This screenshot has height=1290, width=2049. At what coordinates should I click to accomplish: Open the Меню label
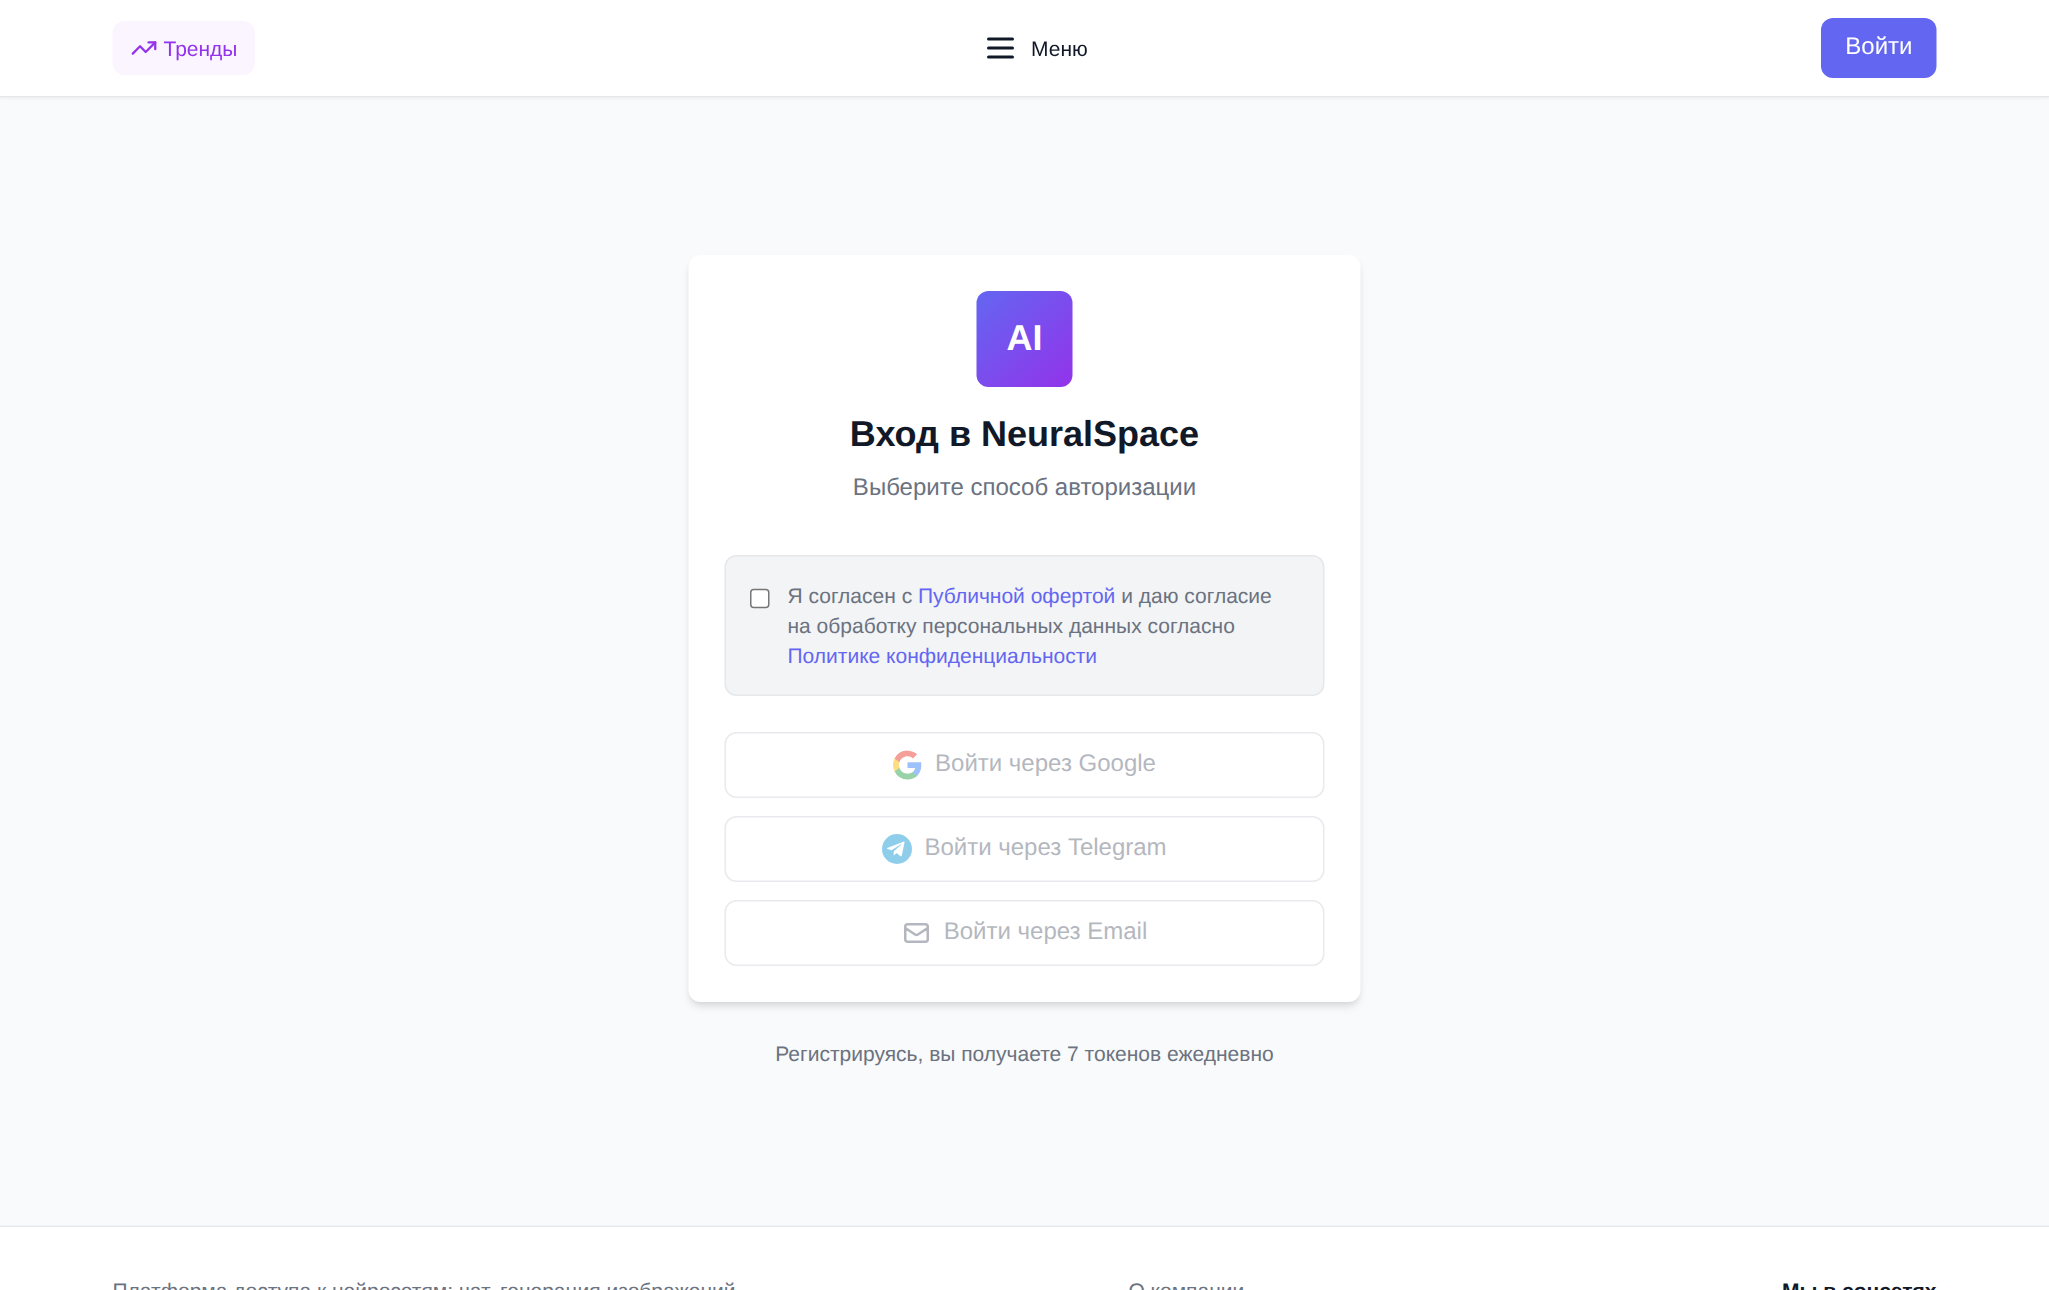coord(1059,49)
